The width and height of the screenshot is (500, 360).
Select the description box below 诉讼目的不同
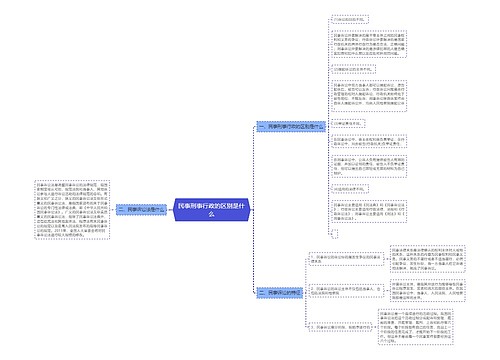coord(369,44)
